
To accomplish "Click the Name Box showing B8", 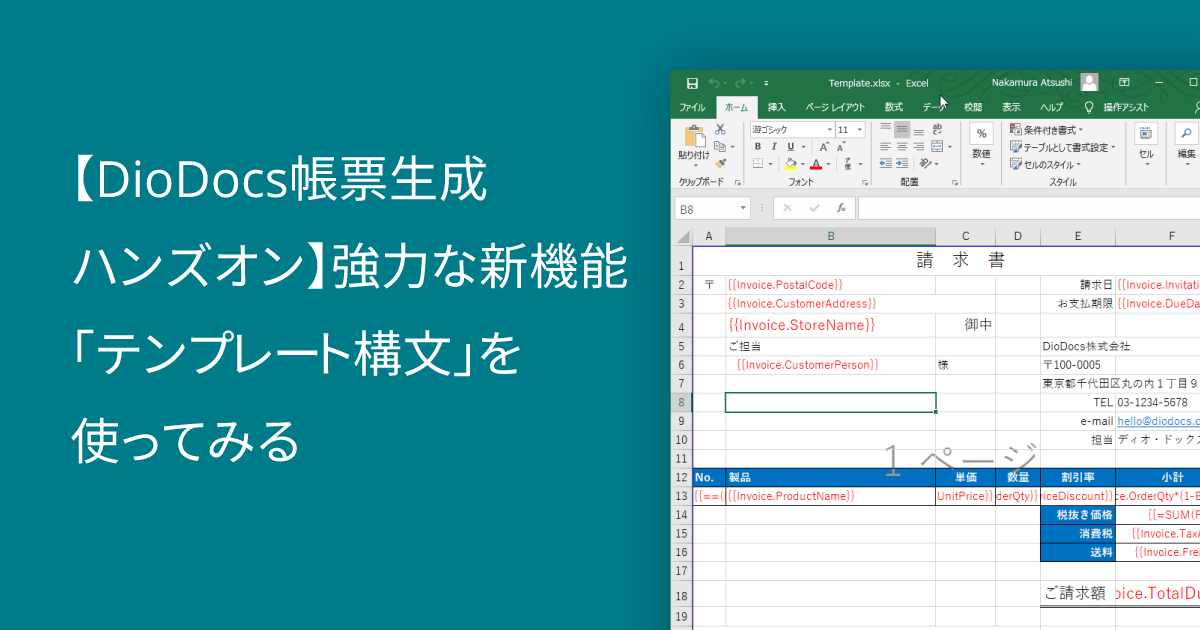I will click(713, 209).
